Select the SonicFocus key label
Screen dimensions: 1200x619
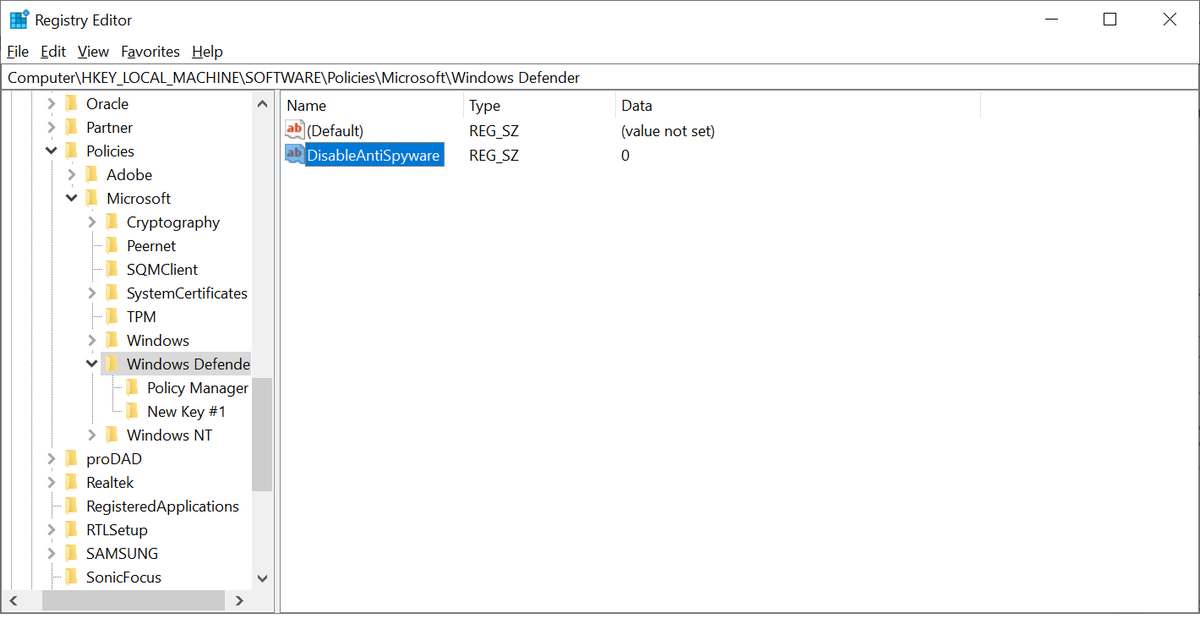coord(124,577)
